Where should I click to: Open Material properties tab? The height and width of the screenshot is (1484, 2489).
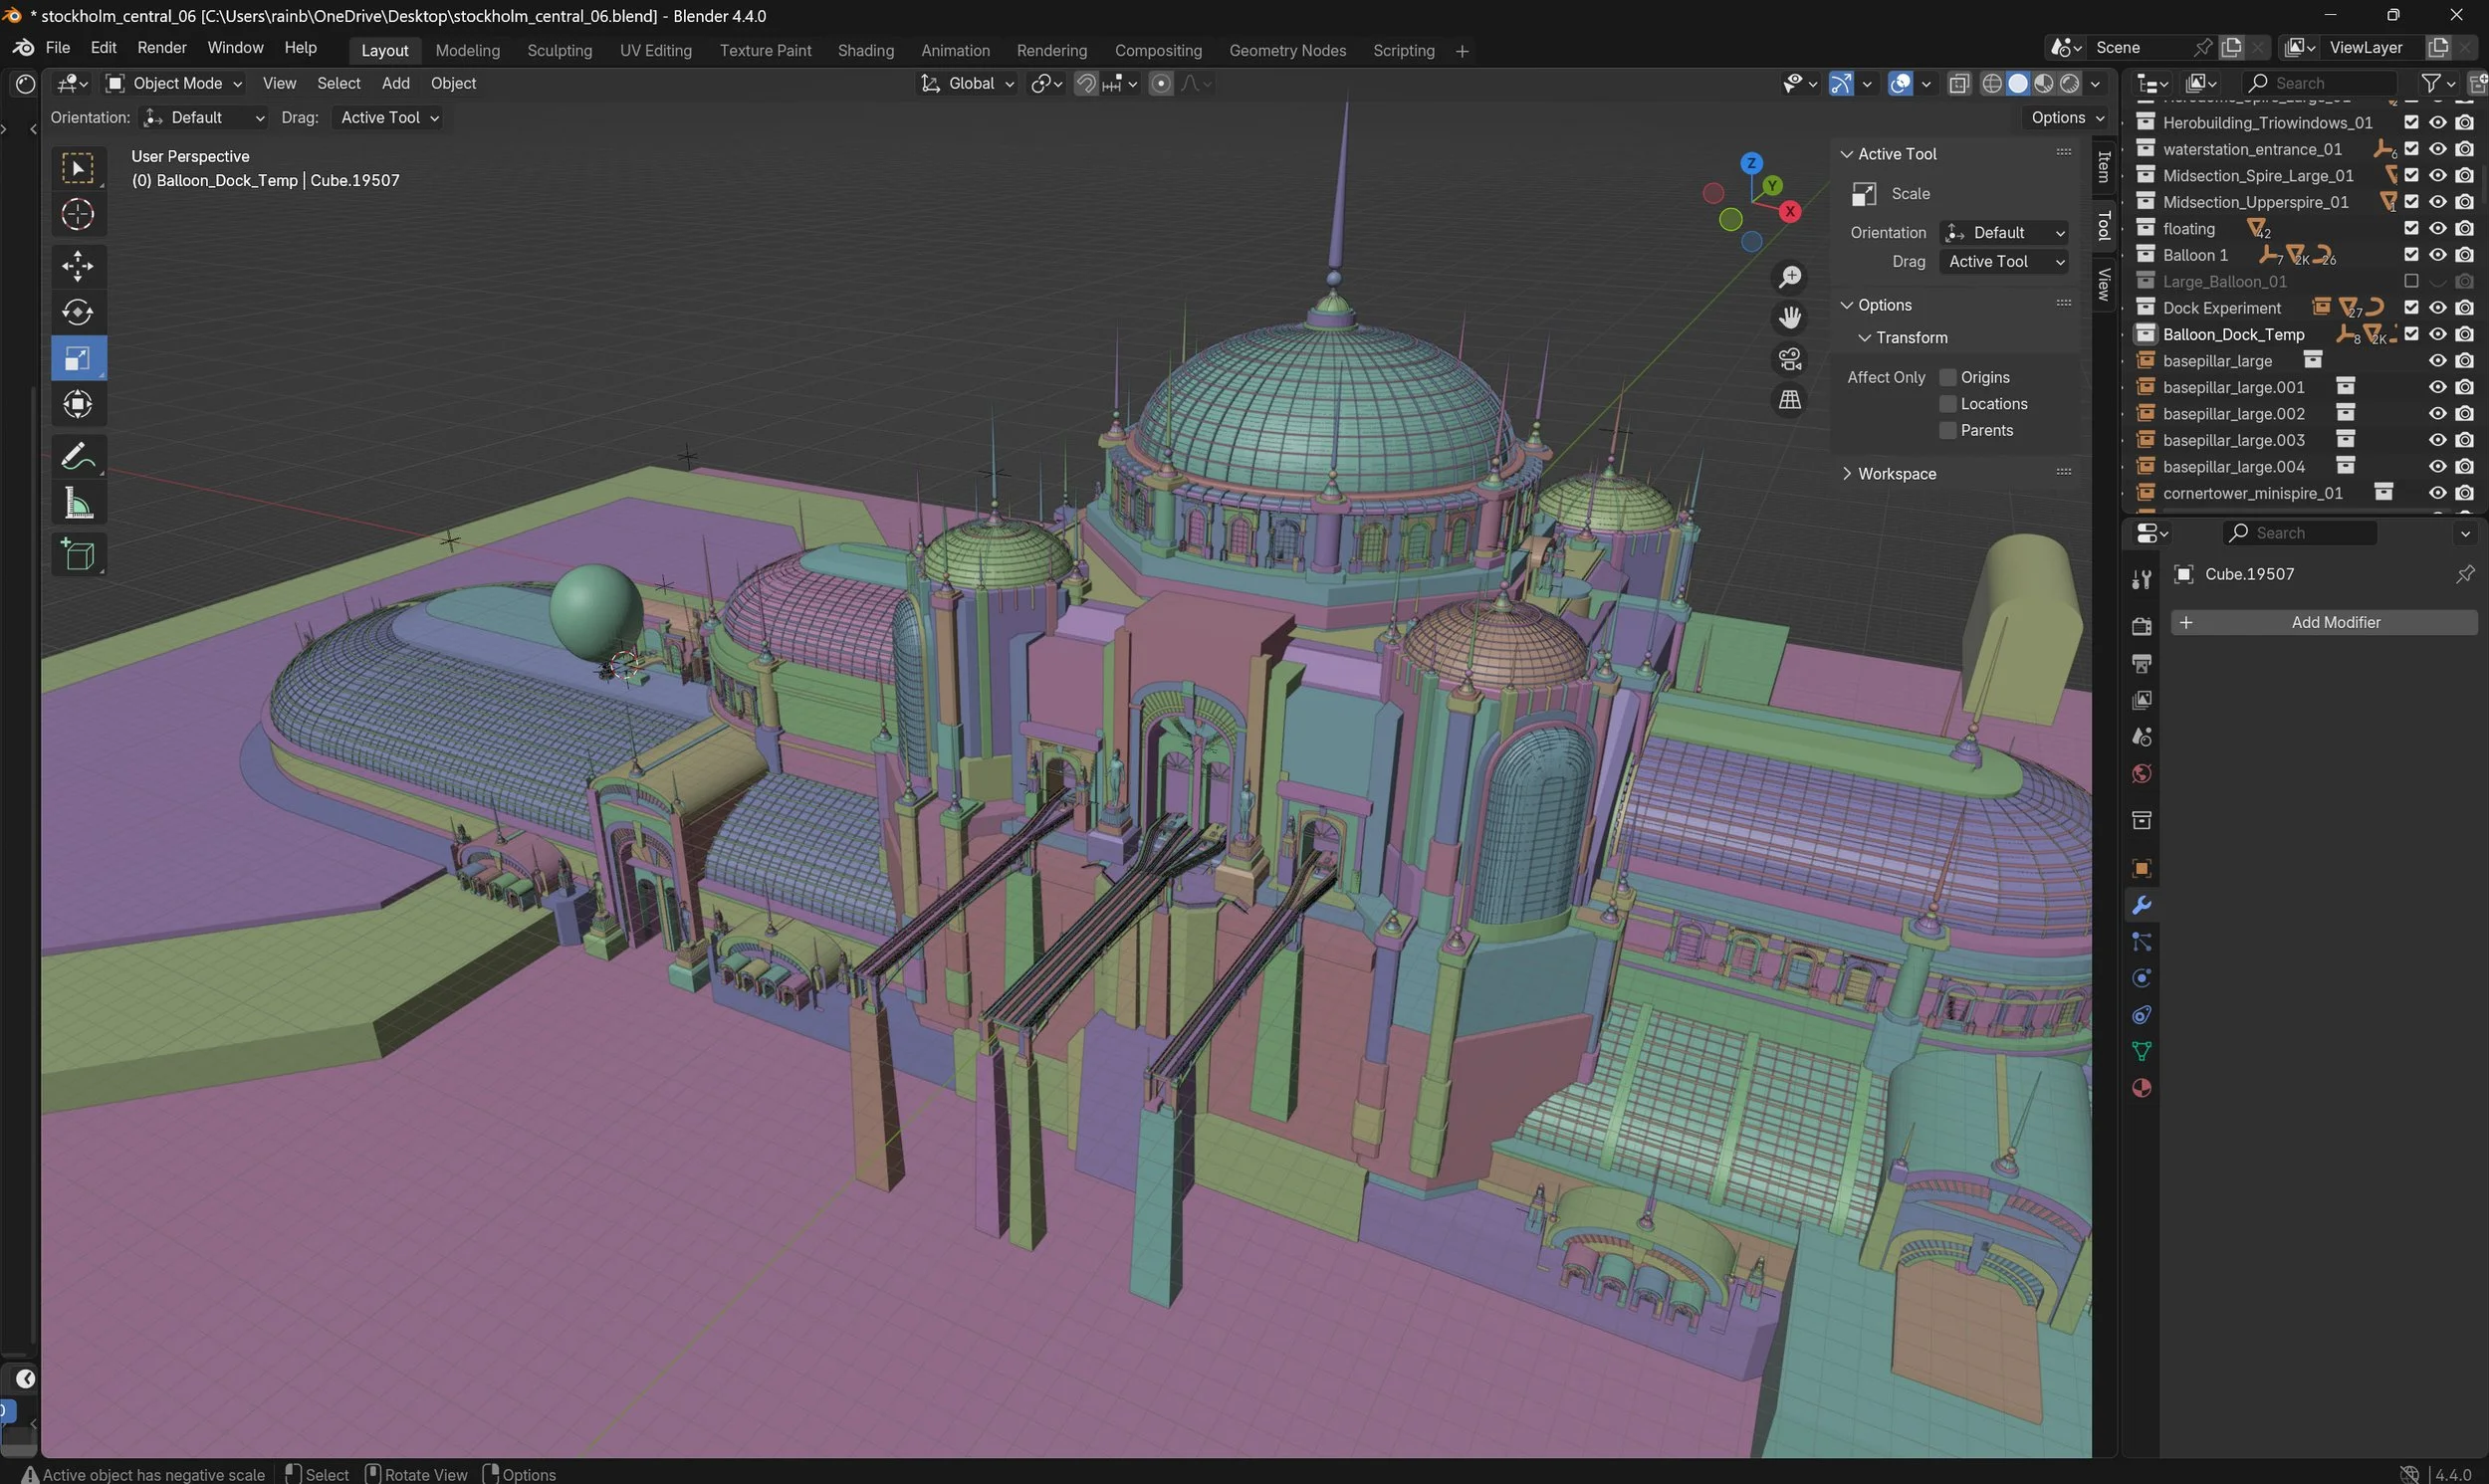(2141, 1088)
